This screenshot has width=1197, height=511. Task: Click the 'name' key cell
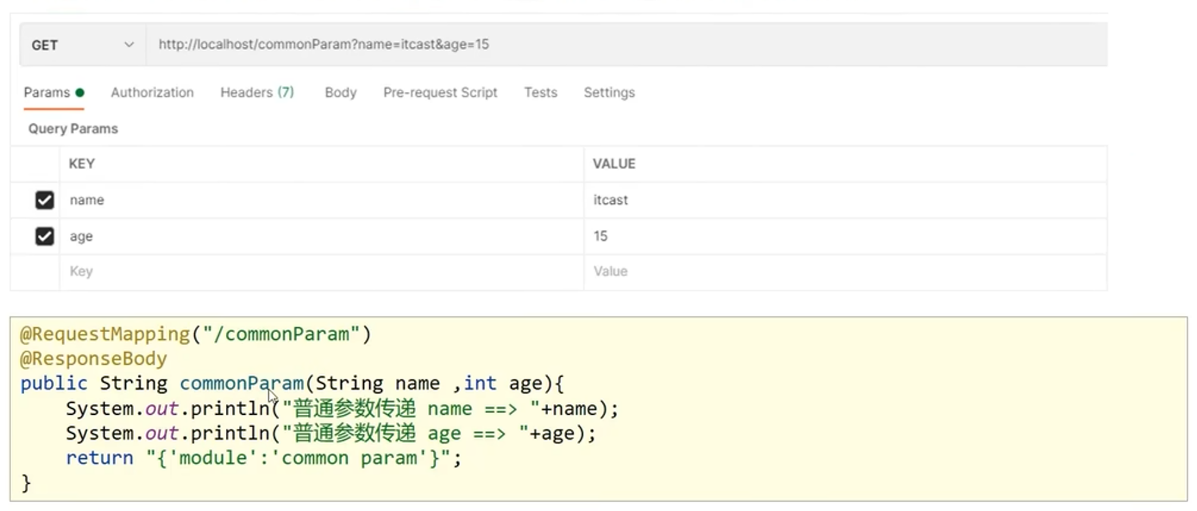point(321,200)
